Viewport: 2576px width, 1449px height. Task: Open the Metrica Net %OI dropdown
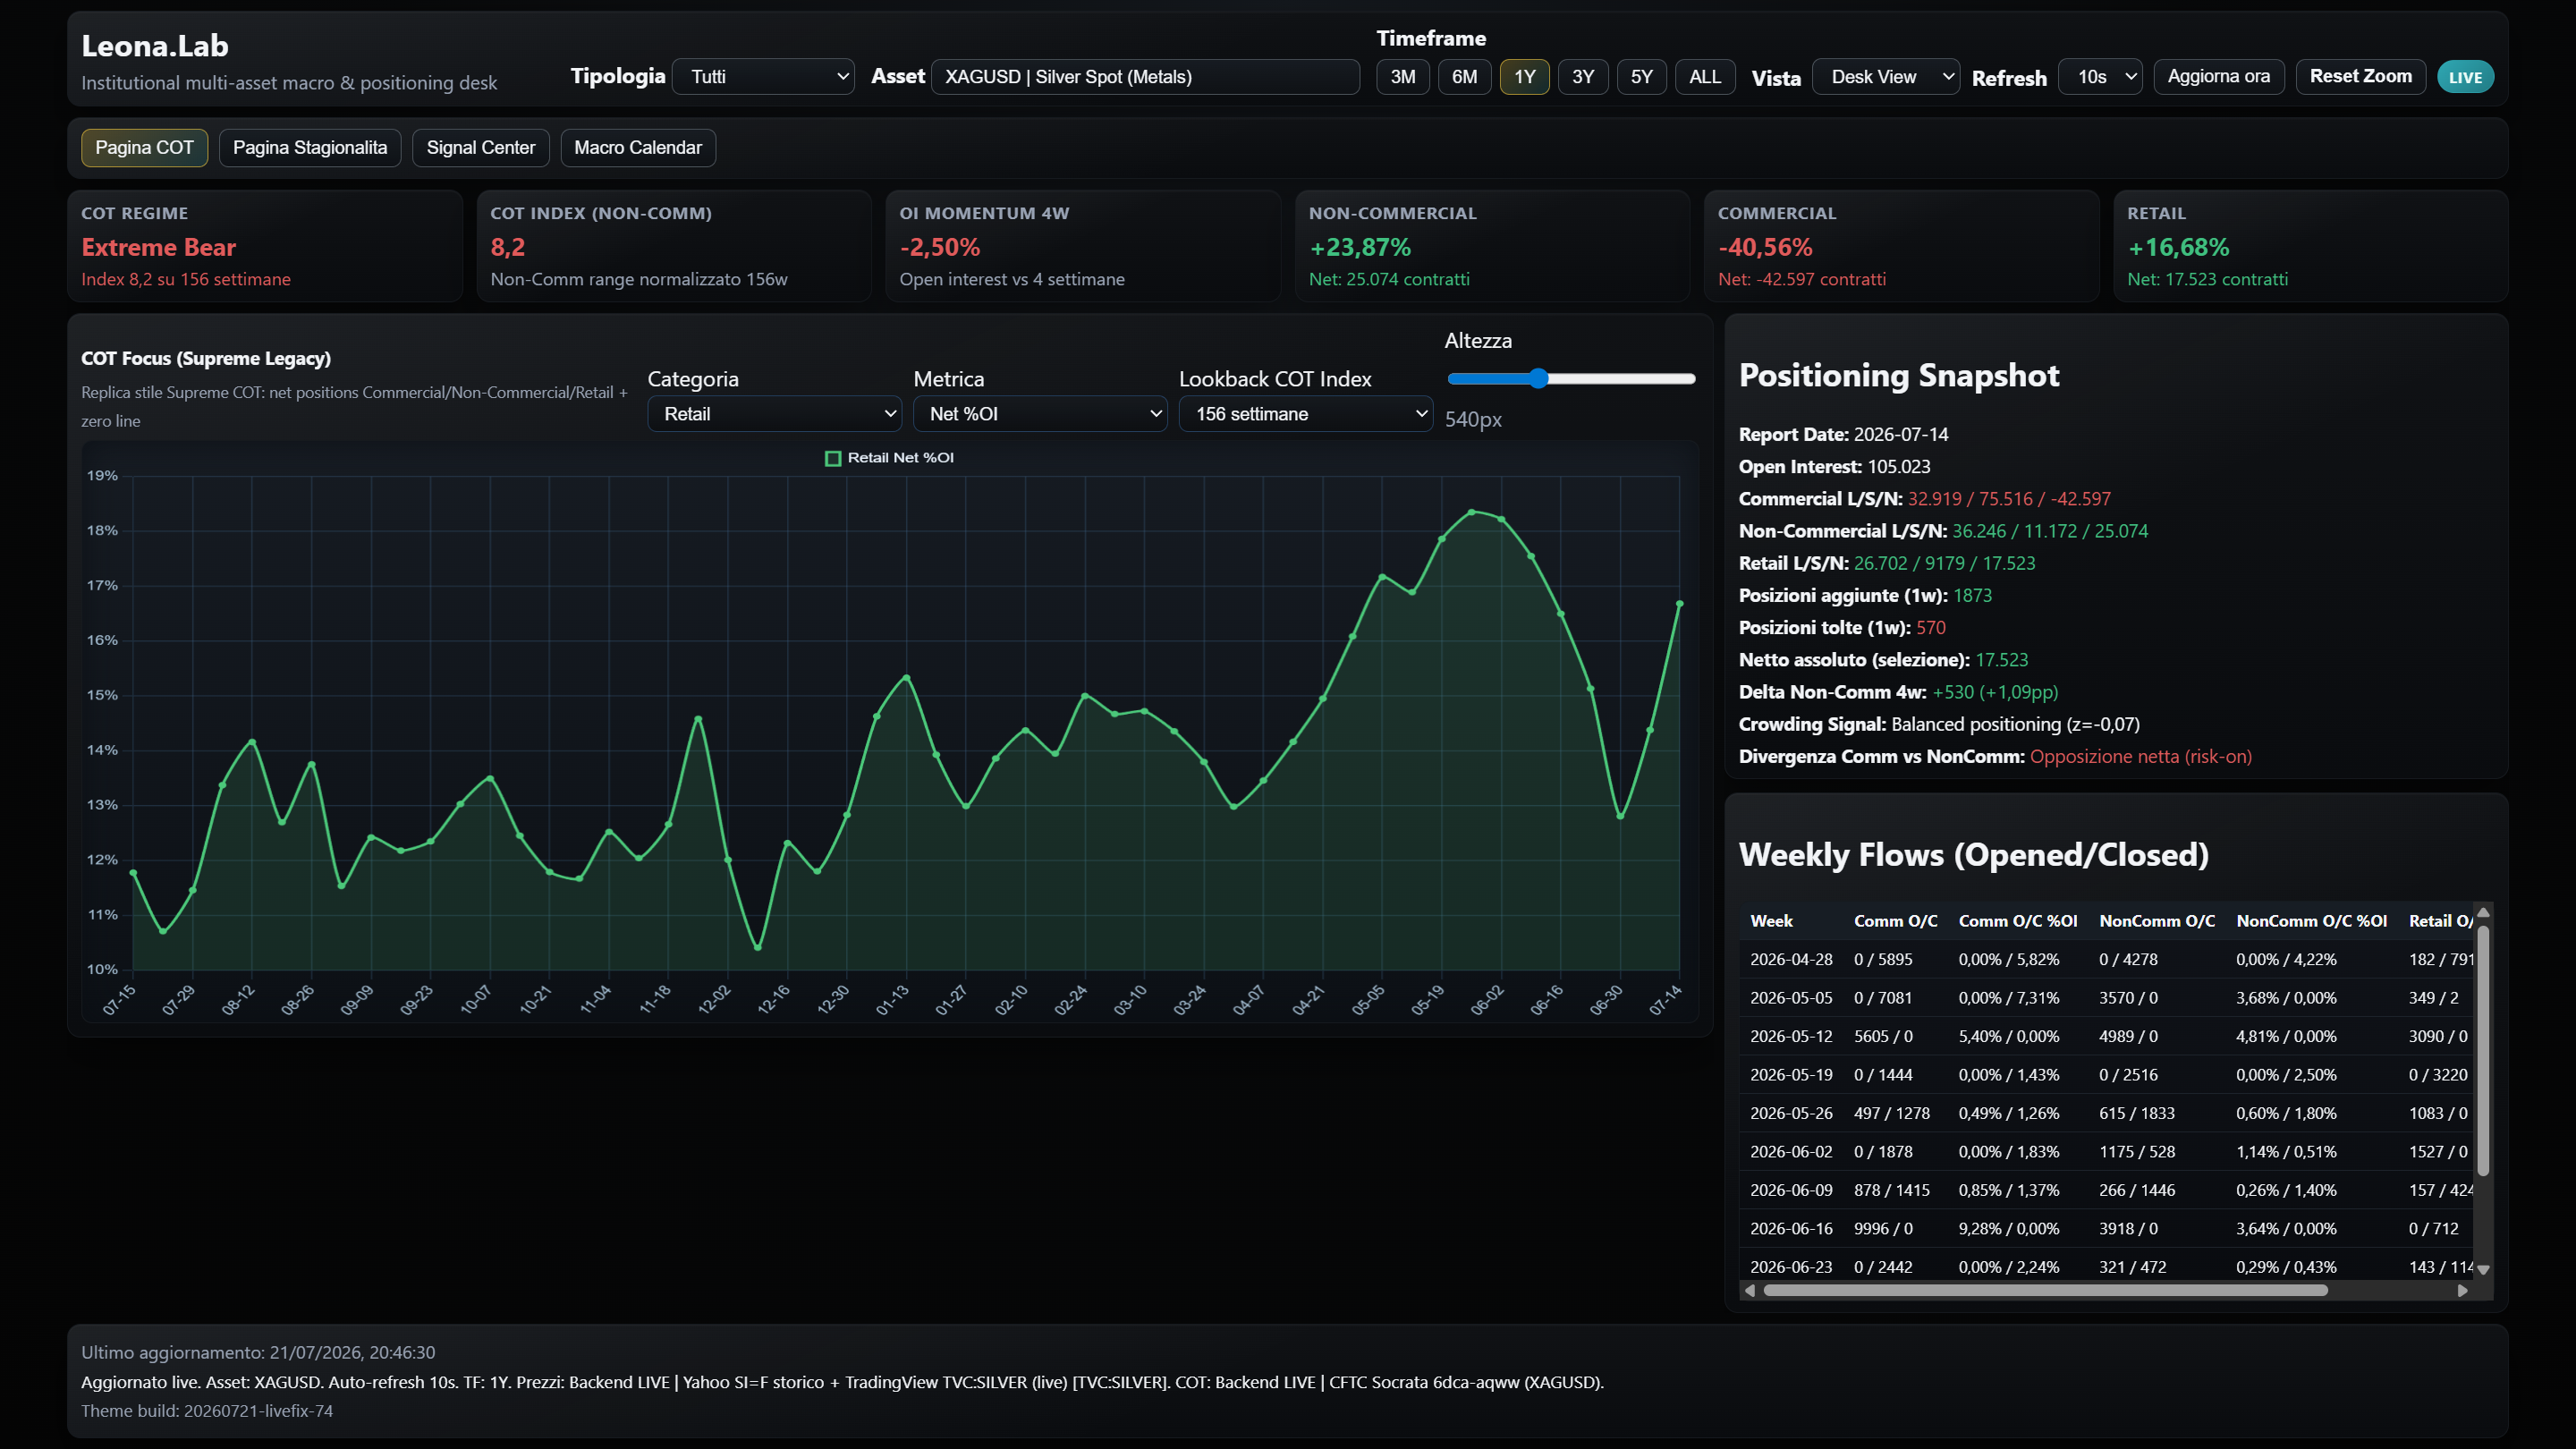1040,414
